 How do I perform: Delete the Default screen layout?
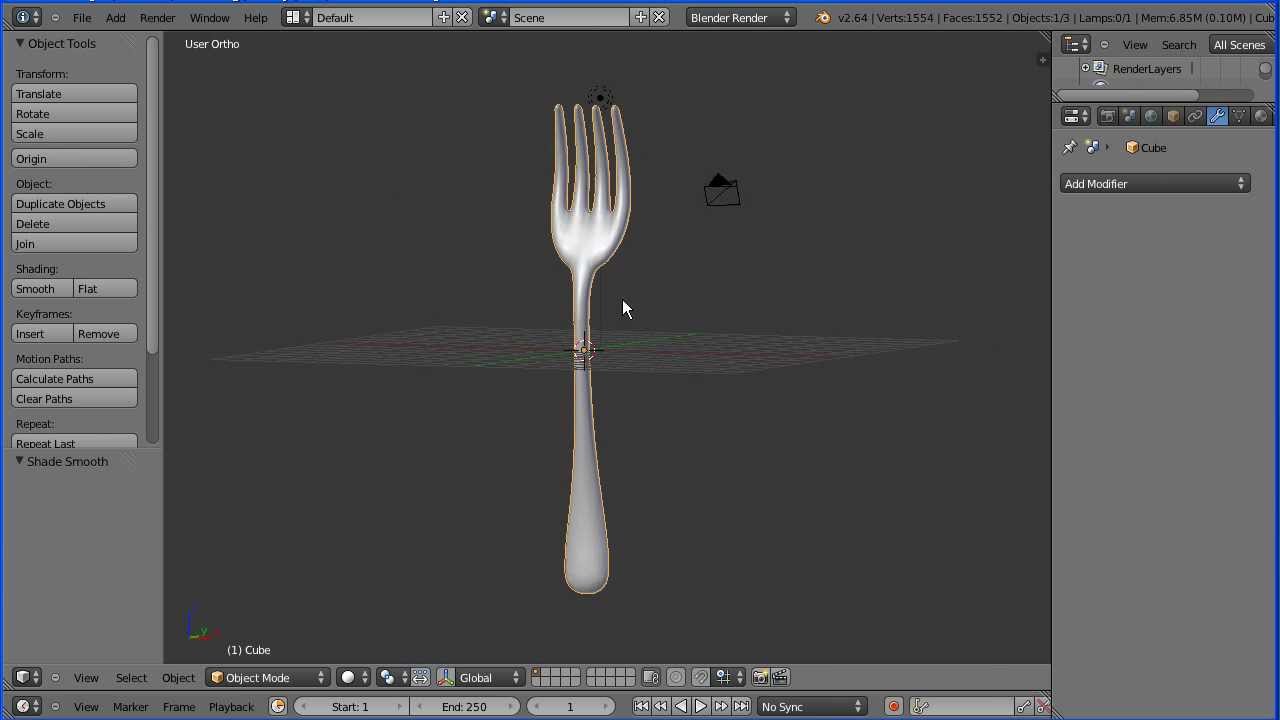(462, 17)
